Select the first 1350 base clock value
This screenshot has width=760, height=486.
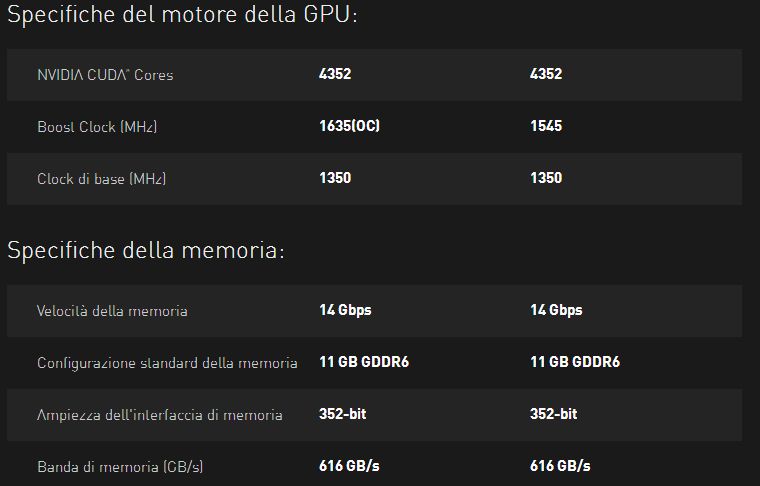[x=335, y=178]
